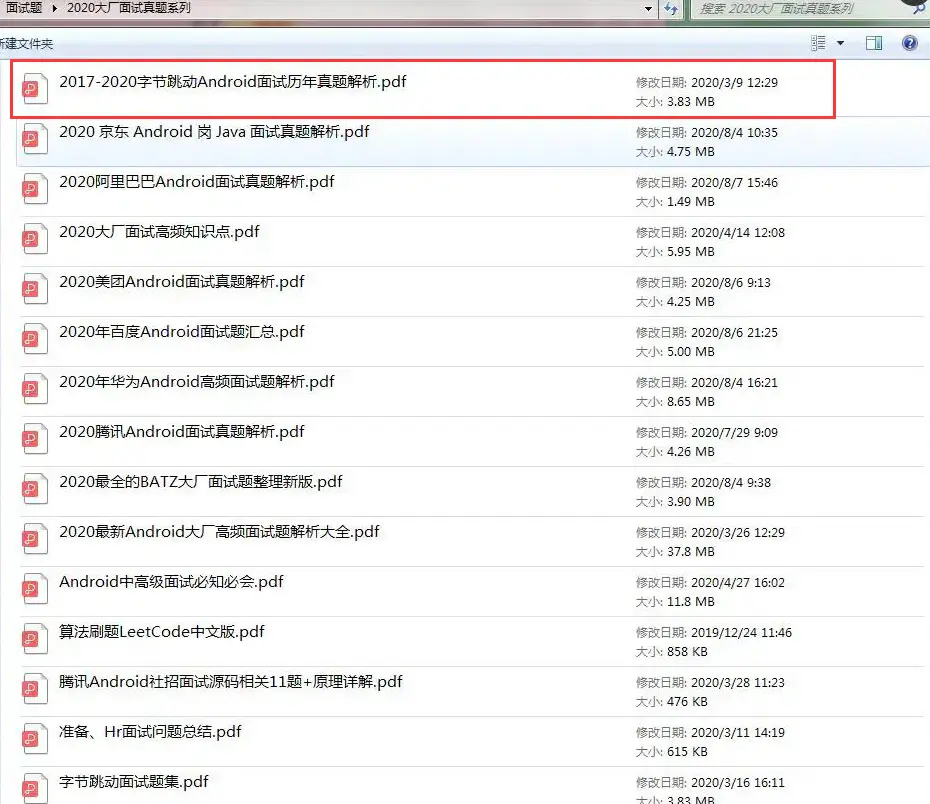Click the change view icon
930x804 pixels.
(818, 43)
